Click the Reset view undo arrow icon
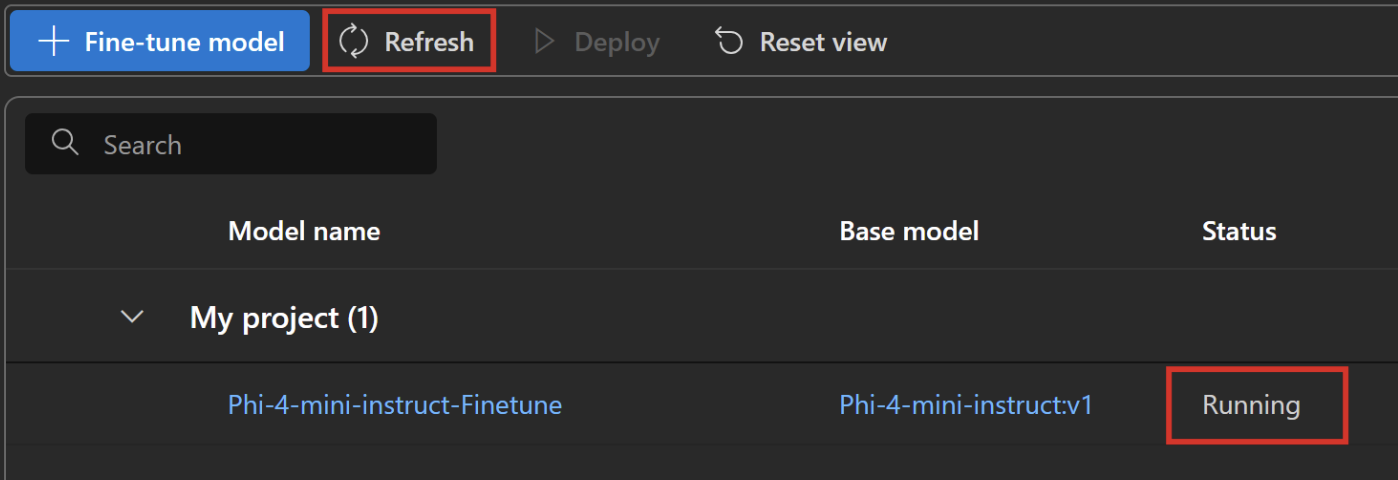1398x480 pixels. (x=730, y=42)
